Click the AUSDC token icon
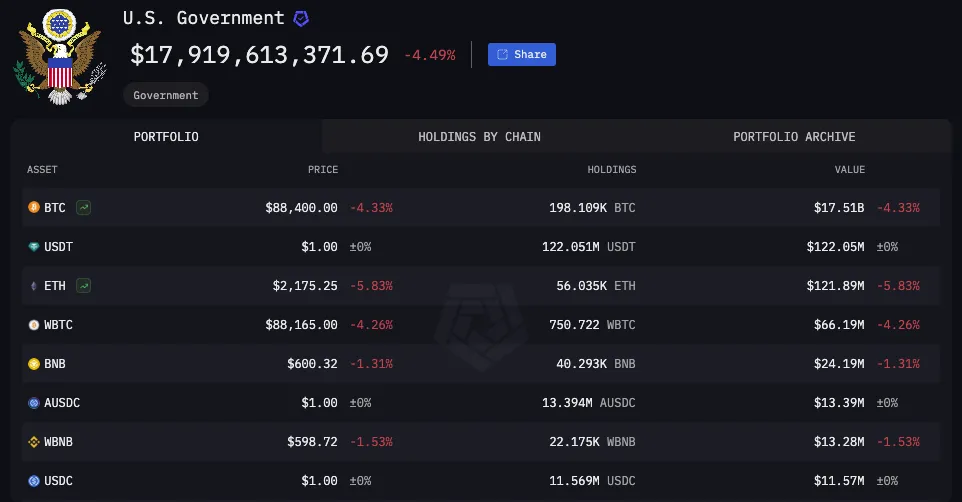Image resolution: width=962 pixels, height=502 pixels. point(34,403)
